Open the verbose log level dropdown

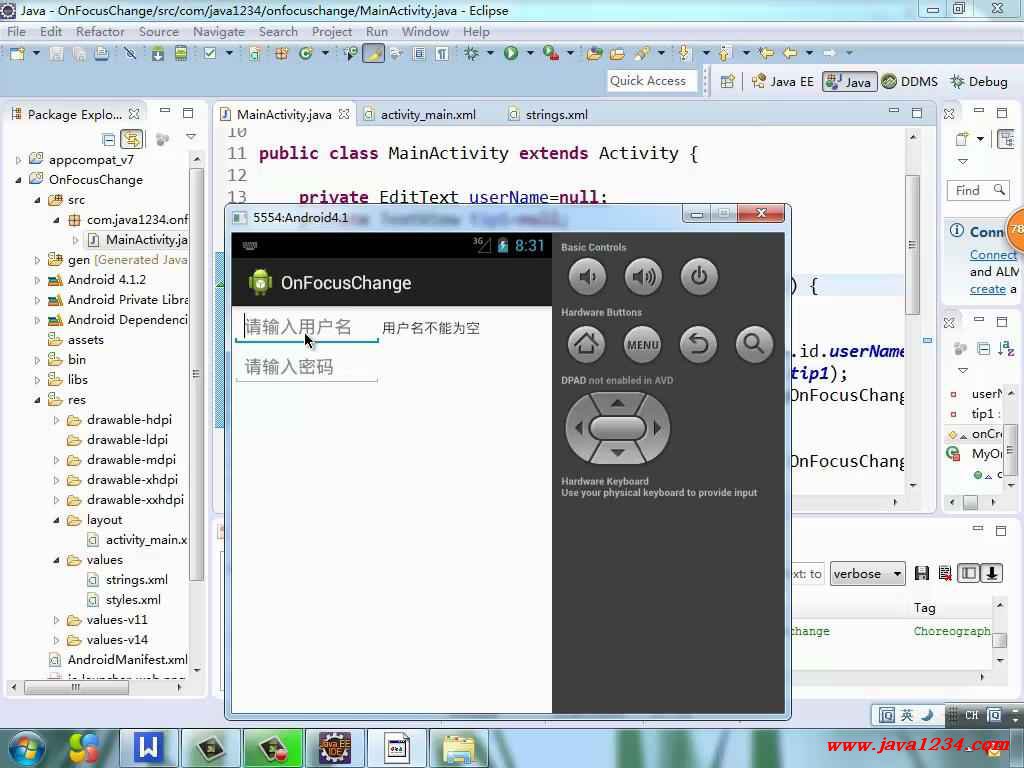(x=867, y=573)
